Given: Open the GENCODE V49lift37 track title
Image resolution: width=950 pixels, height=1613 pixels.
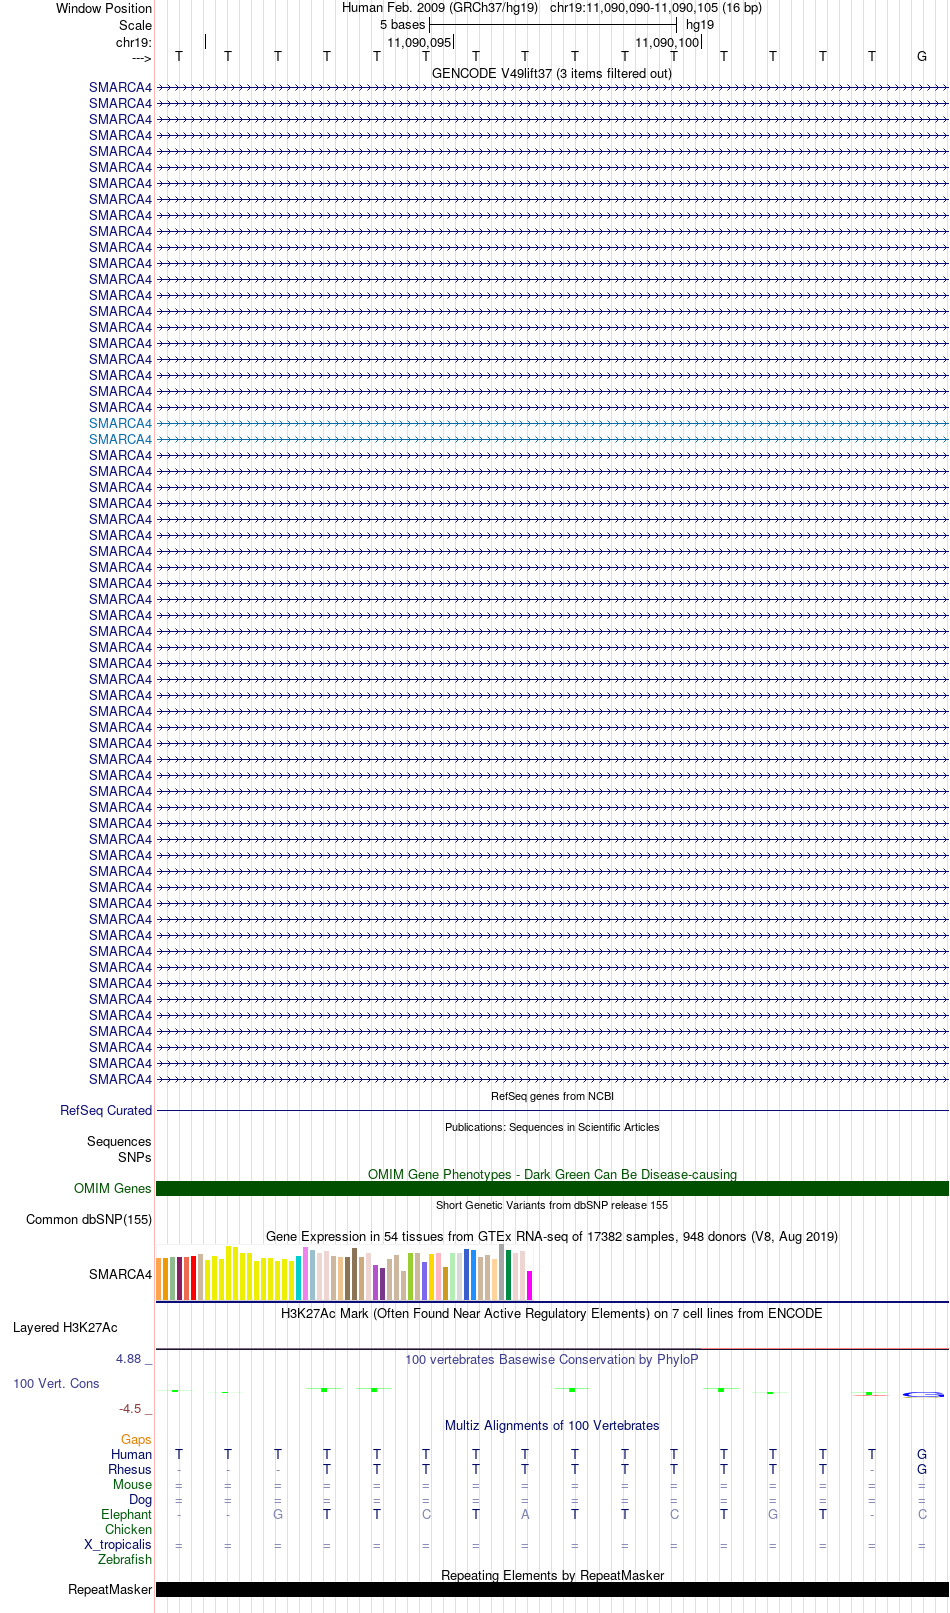Looking at the screenshot, I should point(552,73).
